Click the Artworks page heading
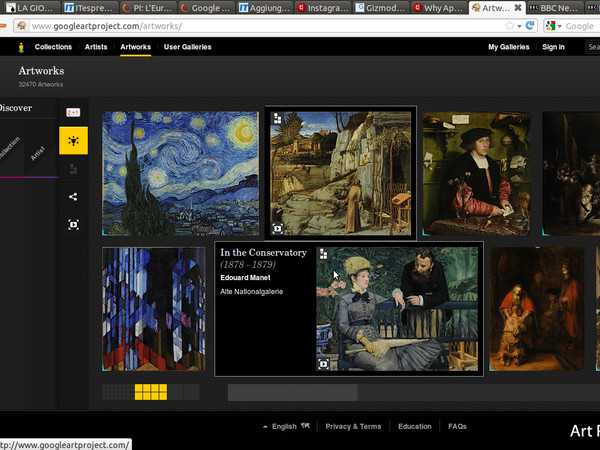 click(x=41, y=71)
